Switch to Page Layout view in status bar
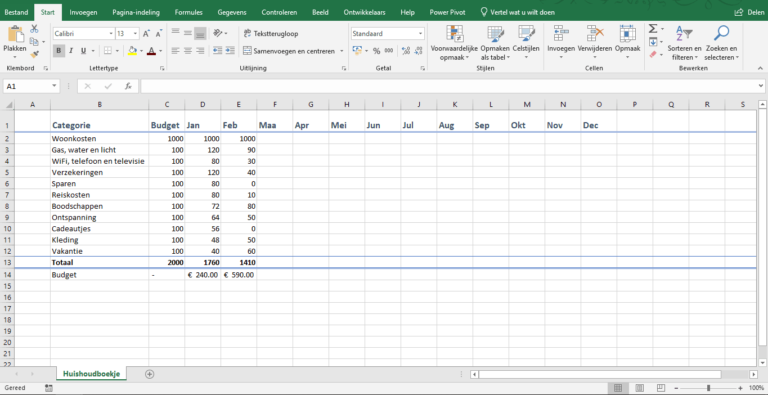768x395 pixels. [639, 388]
